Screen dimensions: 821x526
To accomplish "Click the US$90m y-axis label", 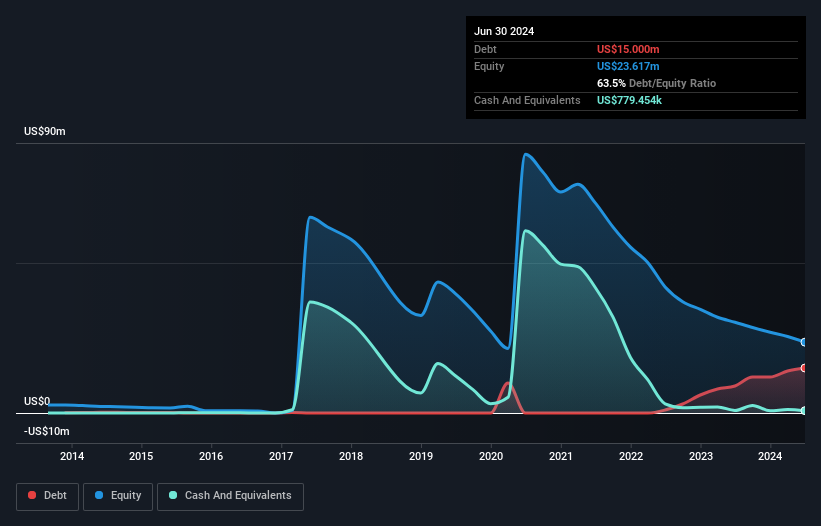I will pos(45,131).
